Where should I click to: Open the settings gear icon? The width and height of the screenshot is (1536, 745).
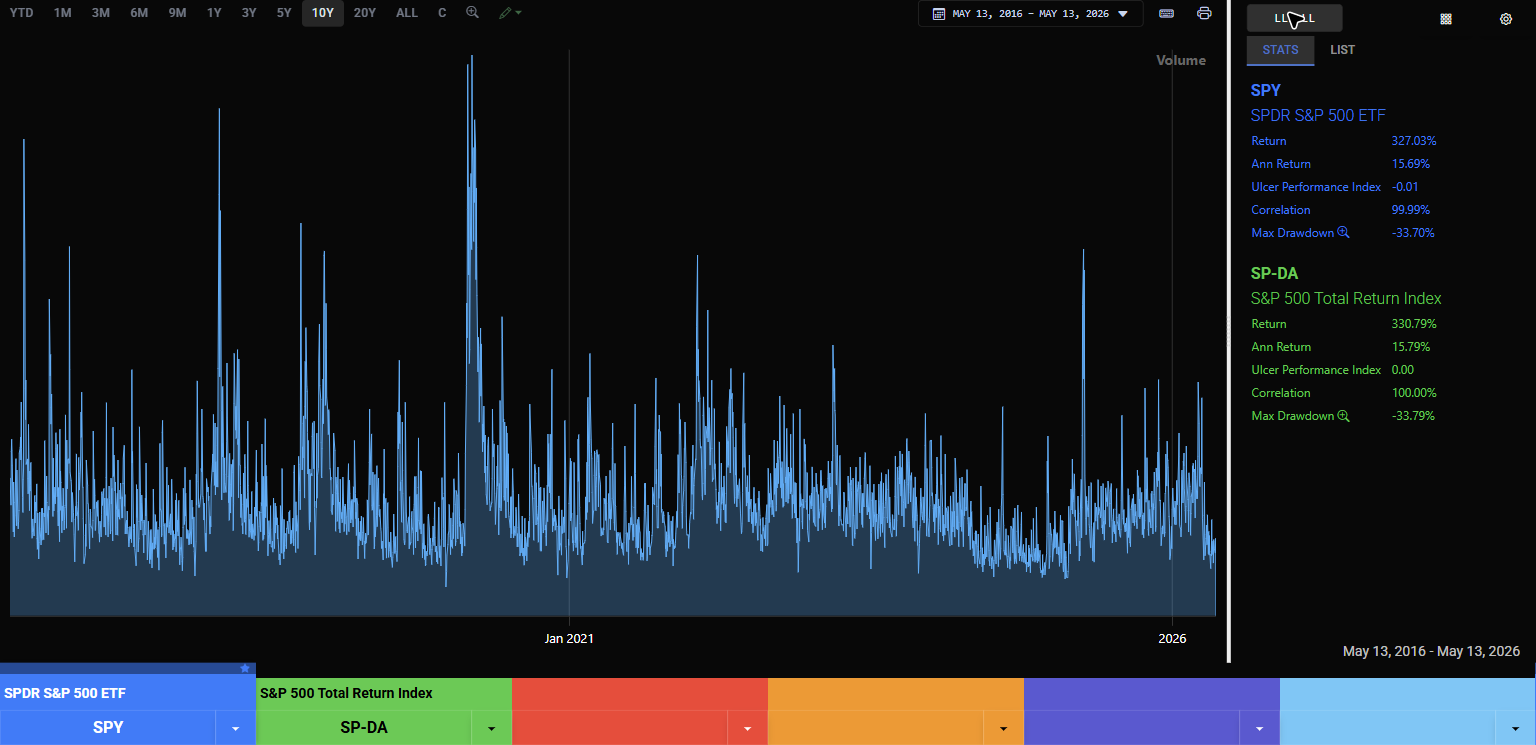click(1506, 19)
